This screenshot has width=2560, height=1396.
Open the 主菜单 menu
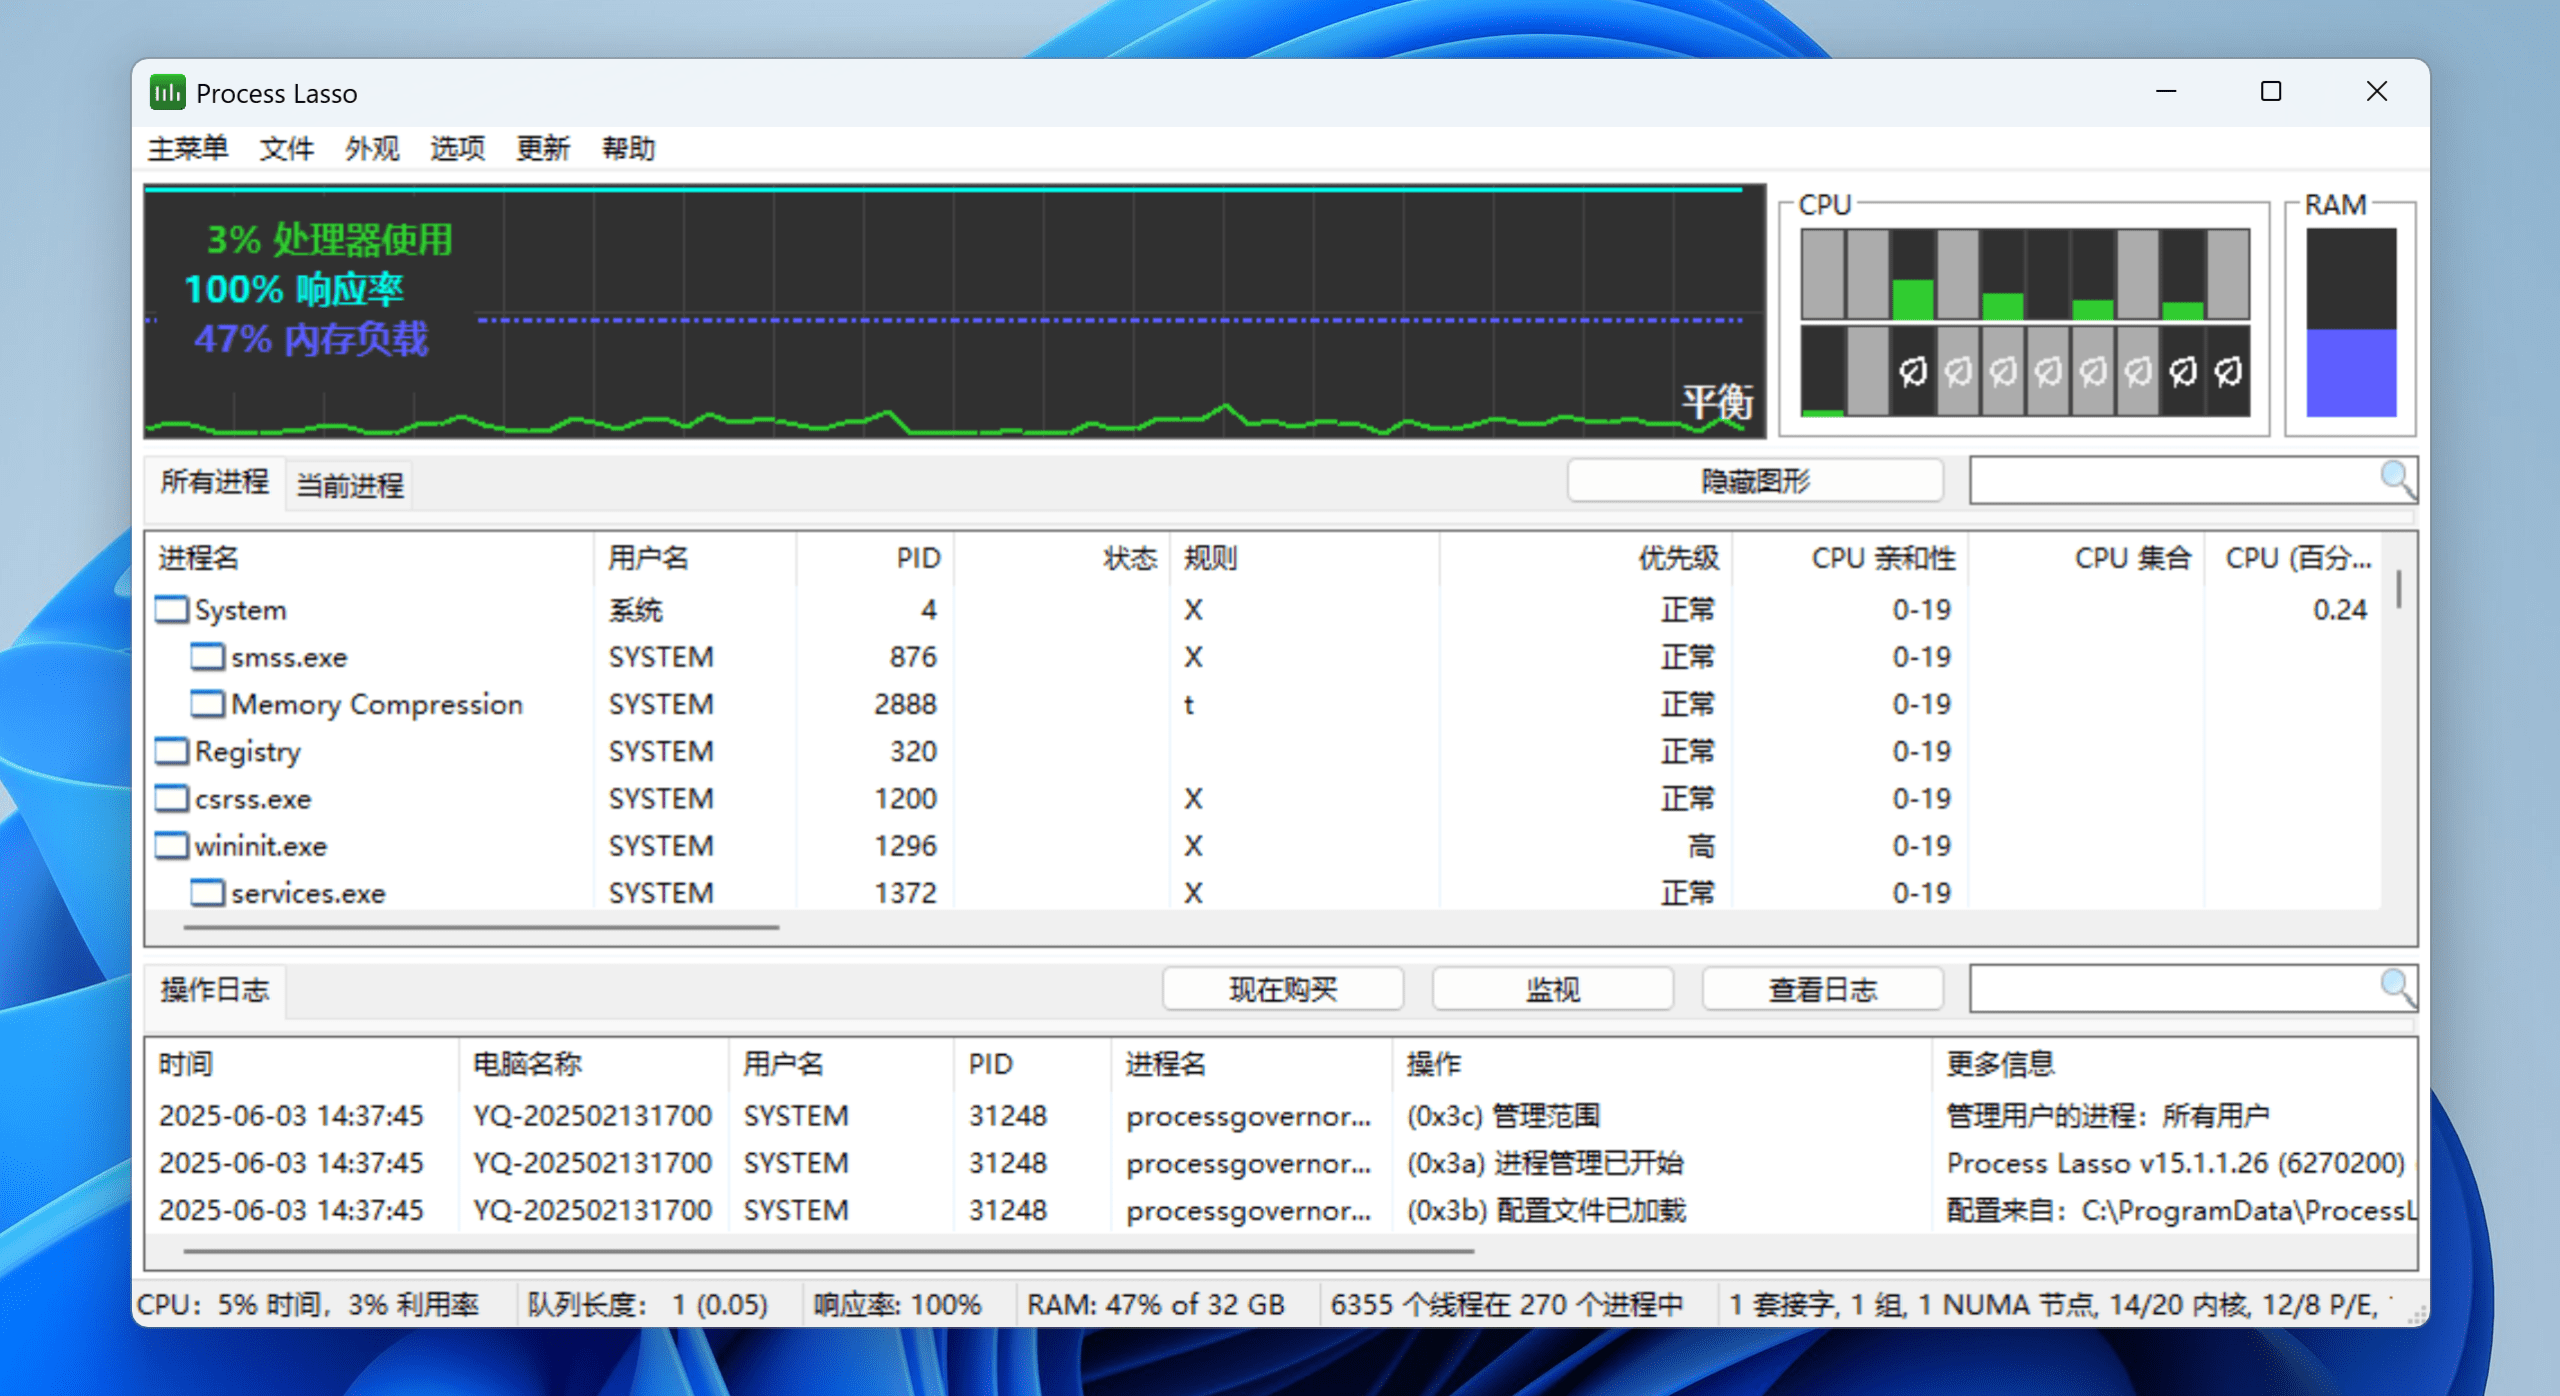click(188, 148)
